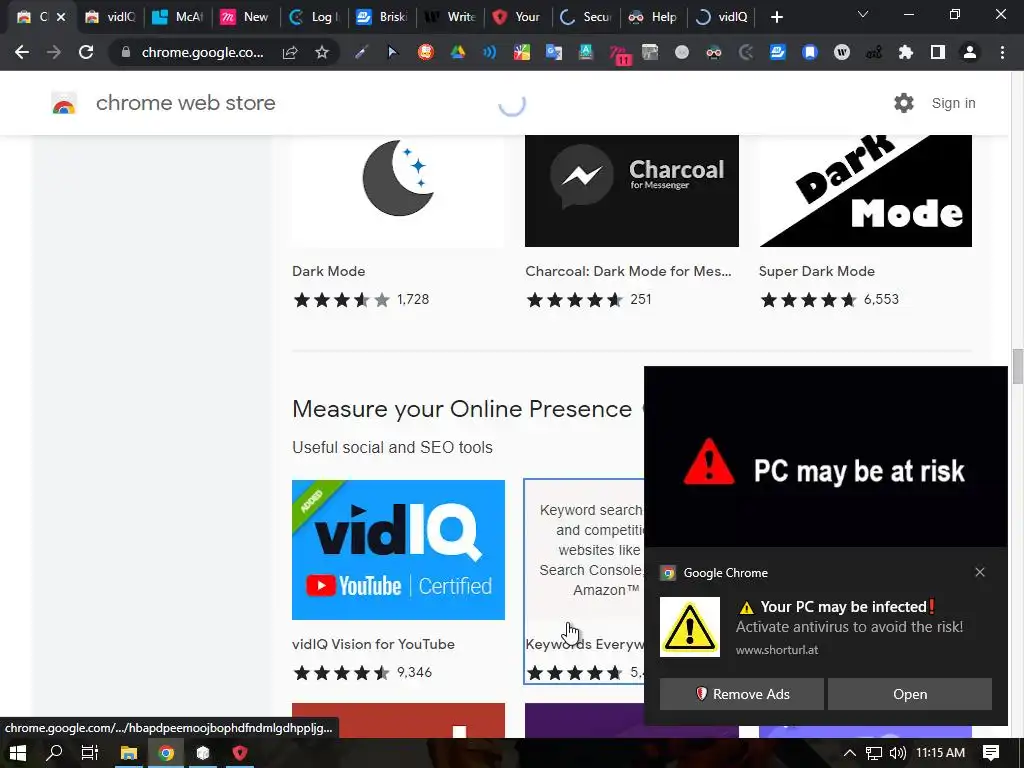Click the 6,553 ratings count
Viewport: 1024px width, 768px height.
click(x=881, y=300)
